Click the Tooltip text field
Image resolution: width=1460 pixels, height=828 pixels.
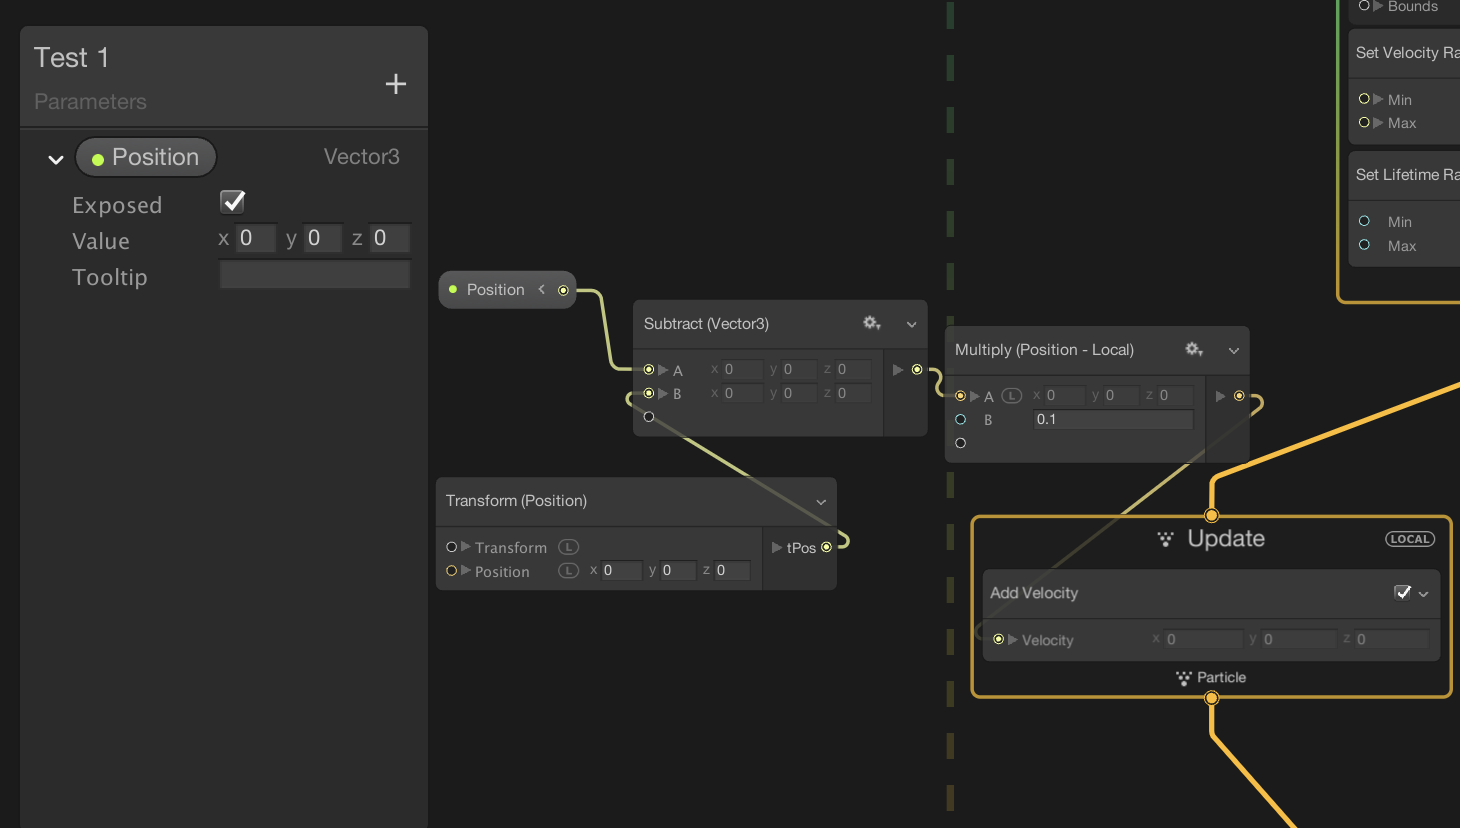tap(314, 276)
